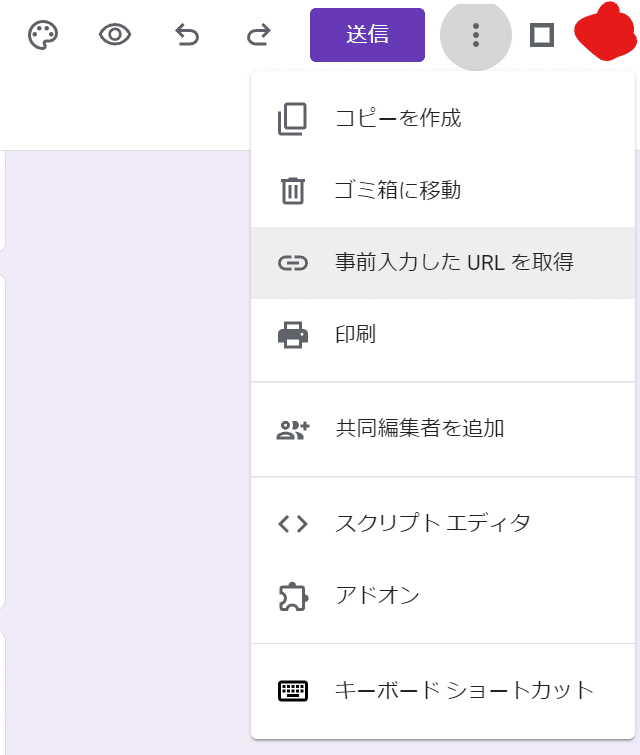The width and height of the screenshot is (640, 755).
Task: Choose ゴミ箱に移動 menu entry
Action: pyautogui.click(x=443, y=191)
